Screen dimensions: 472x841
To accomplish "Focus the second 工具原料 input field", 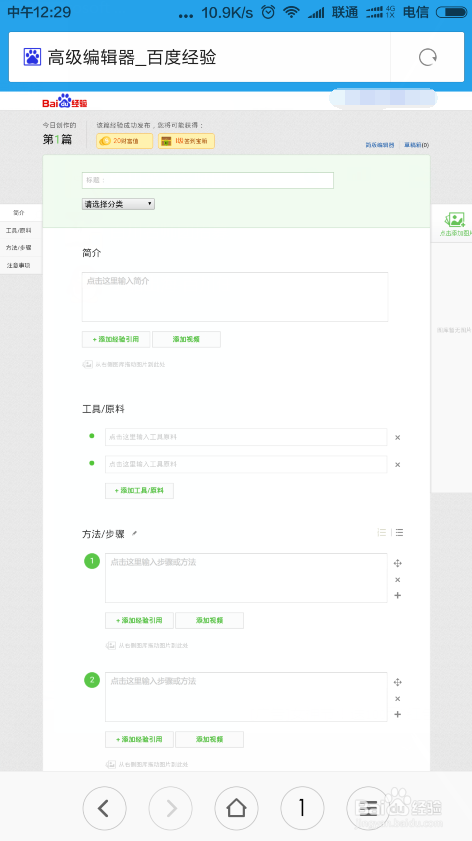I will (x=246, y=464).
